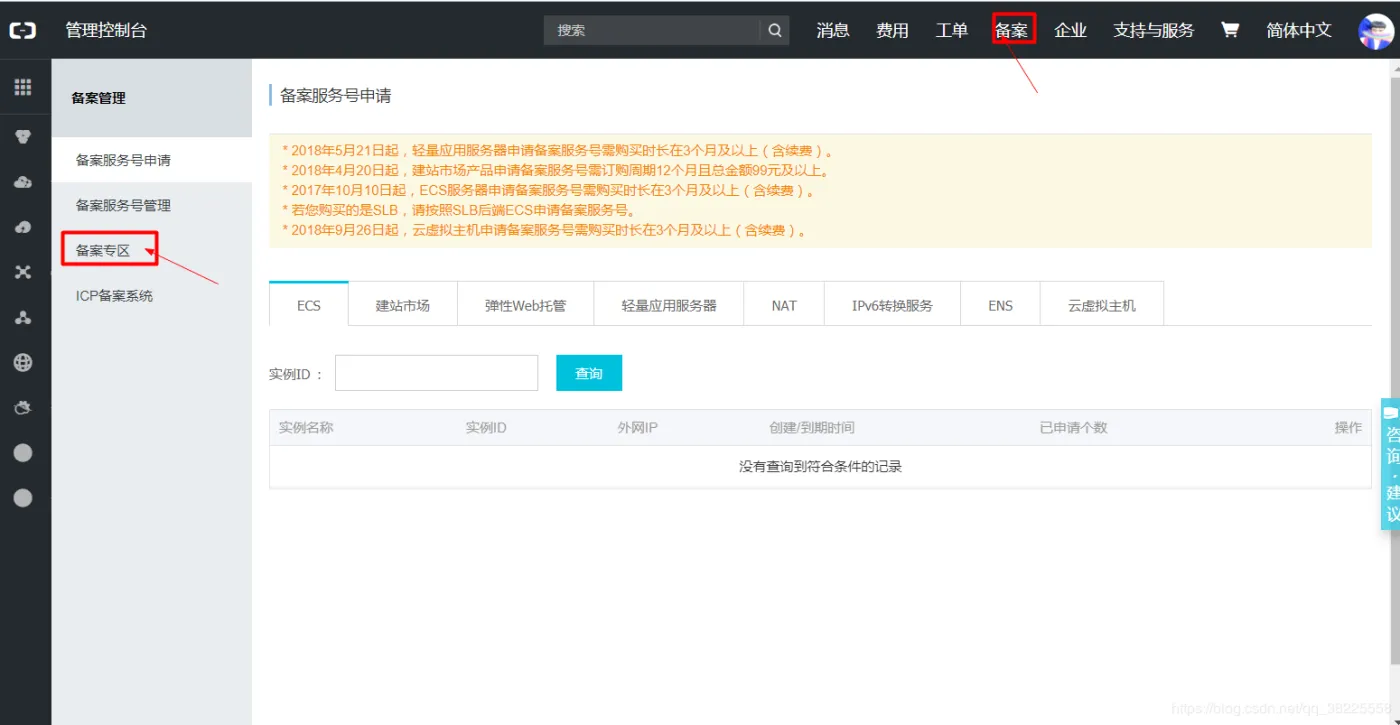Open the 消息 menu
Screen dimensions: 1400x725
coord(833,30)
